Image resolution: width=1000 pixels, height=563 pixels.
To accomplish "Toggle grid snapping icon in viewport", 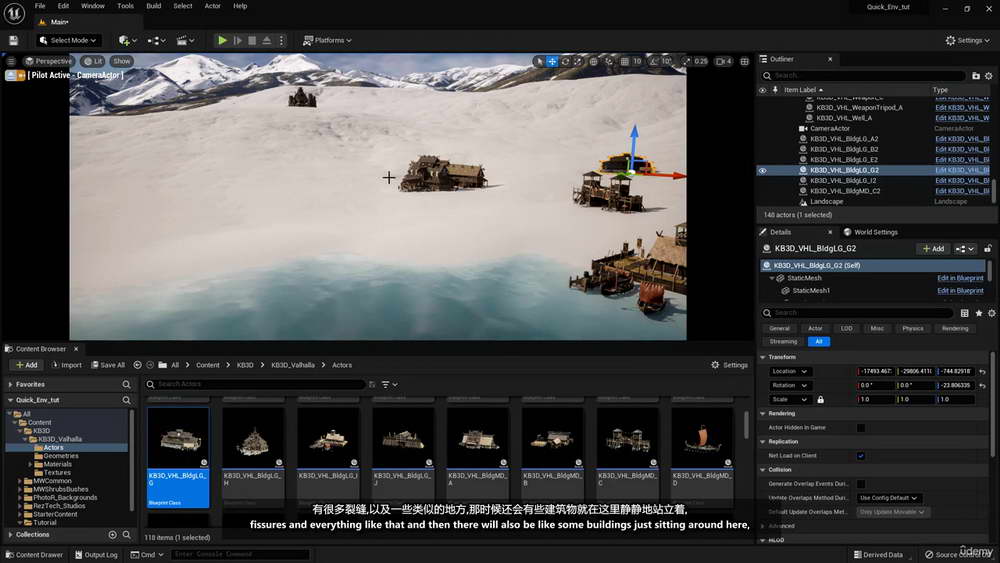I will pos(624,61).
